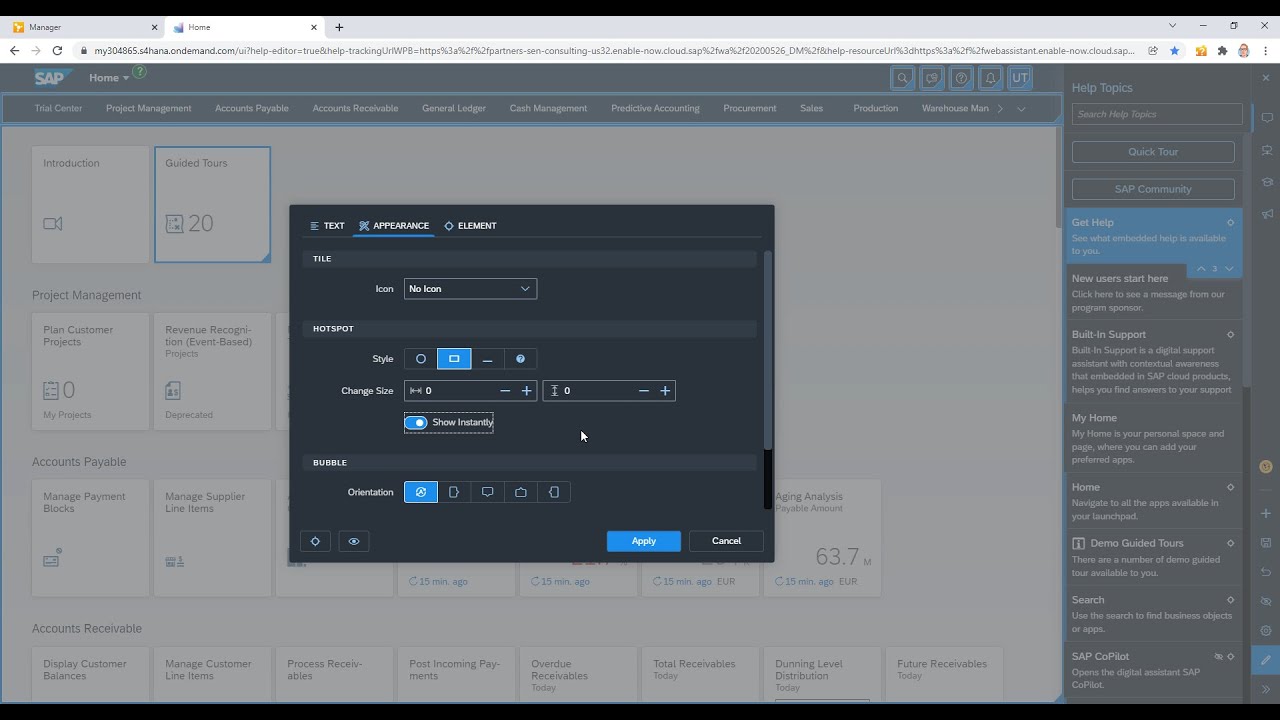Choose fourth bubble orientation option

(520, 492)
